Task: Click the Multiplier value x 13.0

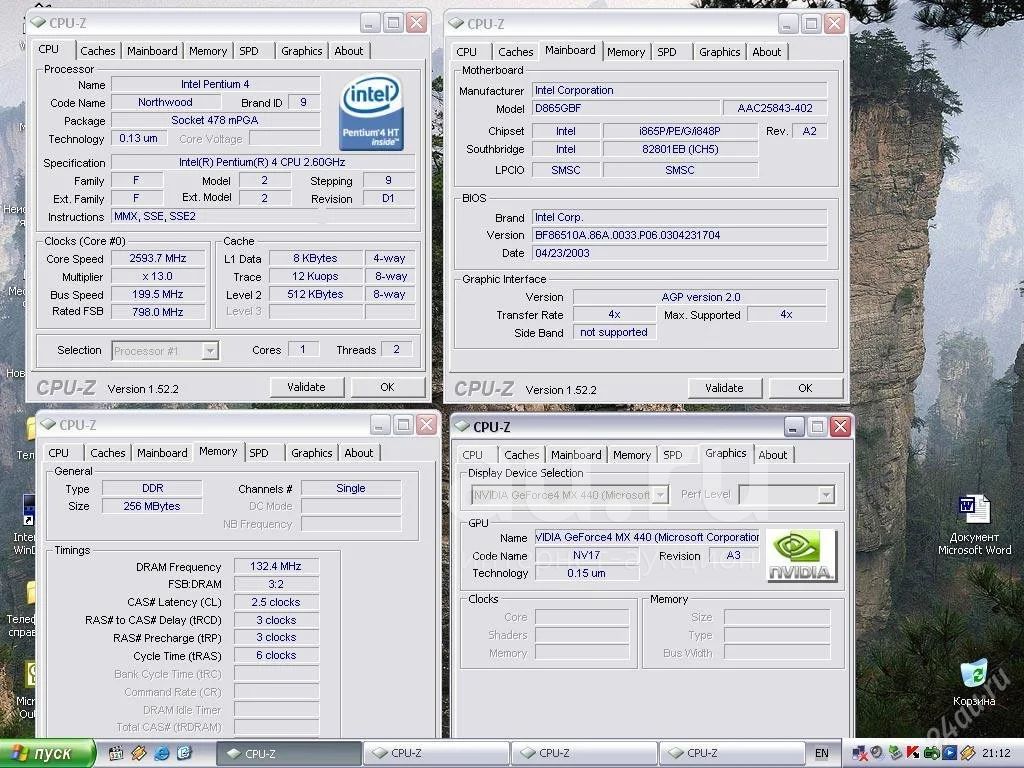Action: (x=157, y=276)
